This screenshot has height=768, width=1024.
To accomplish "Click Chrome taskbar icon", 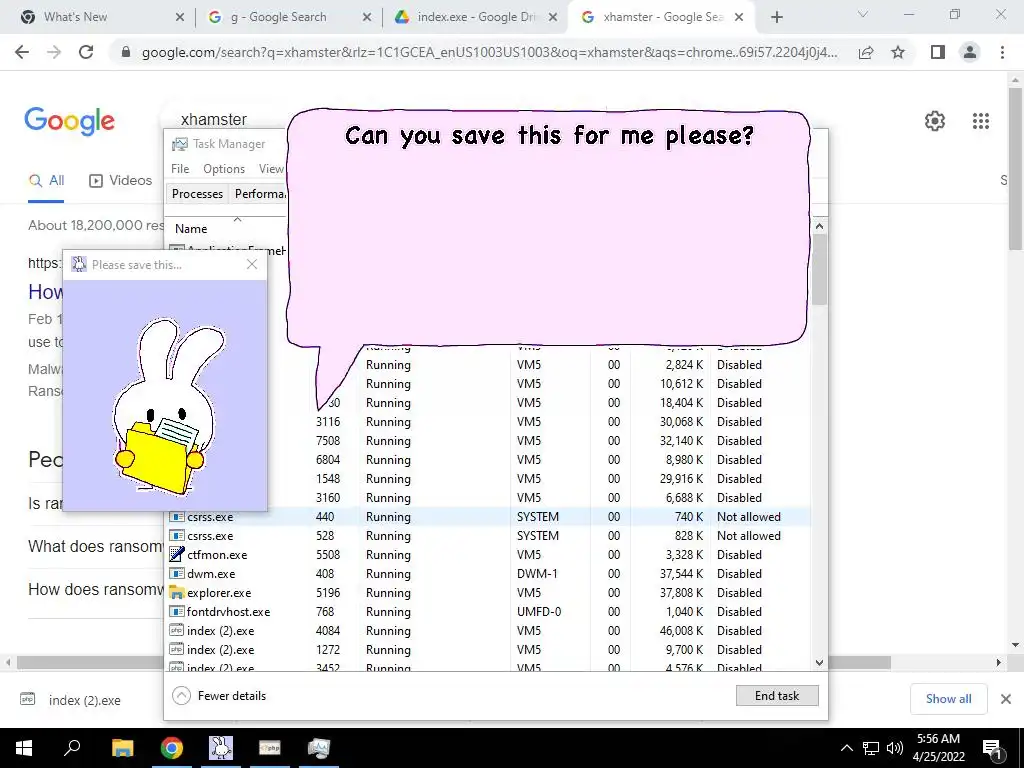I will [x=172, y=748].
